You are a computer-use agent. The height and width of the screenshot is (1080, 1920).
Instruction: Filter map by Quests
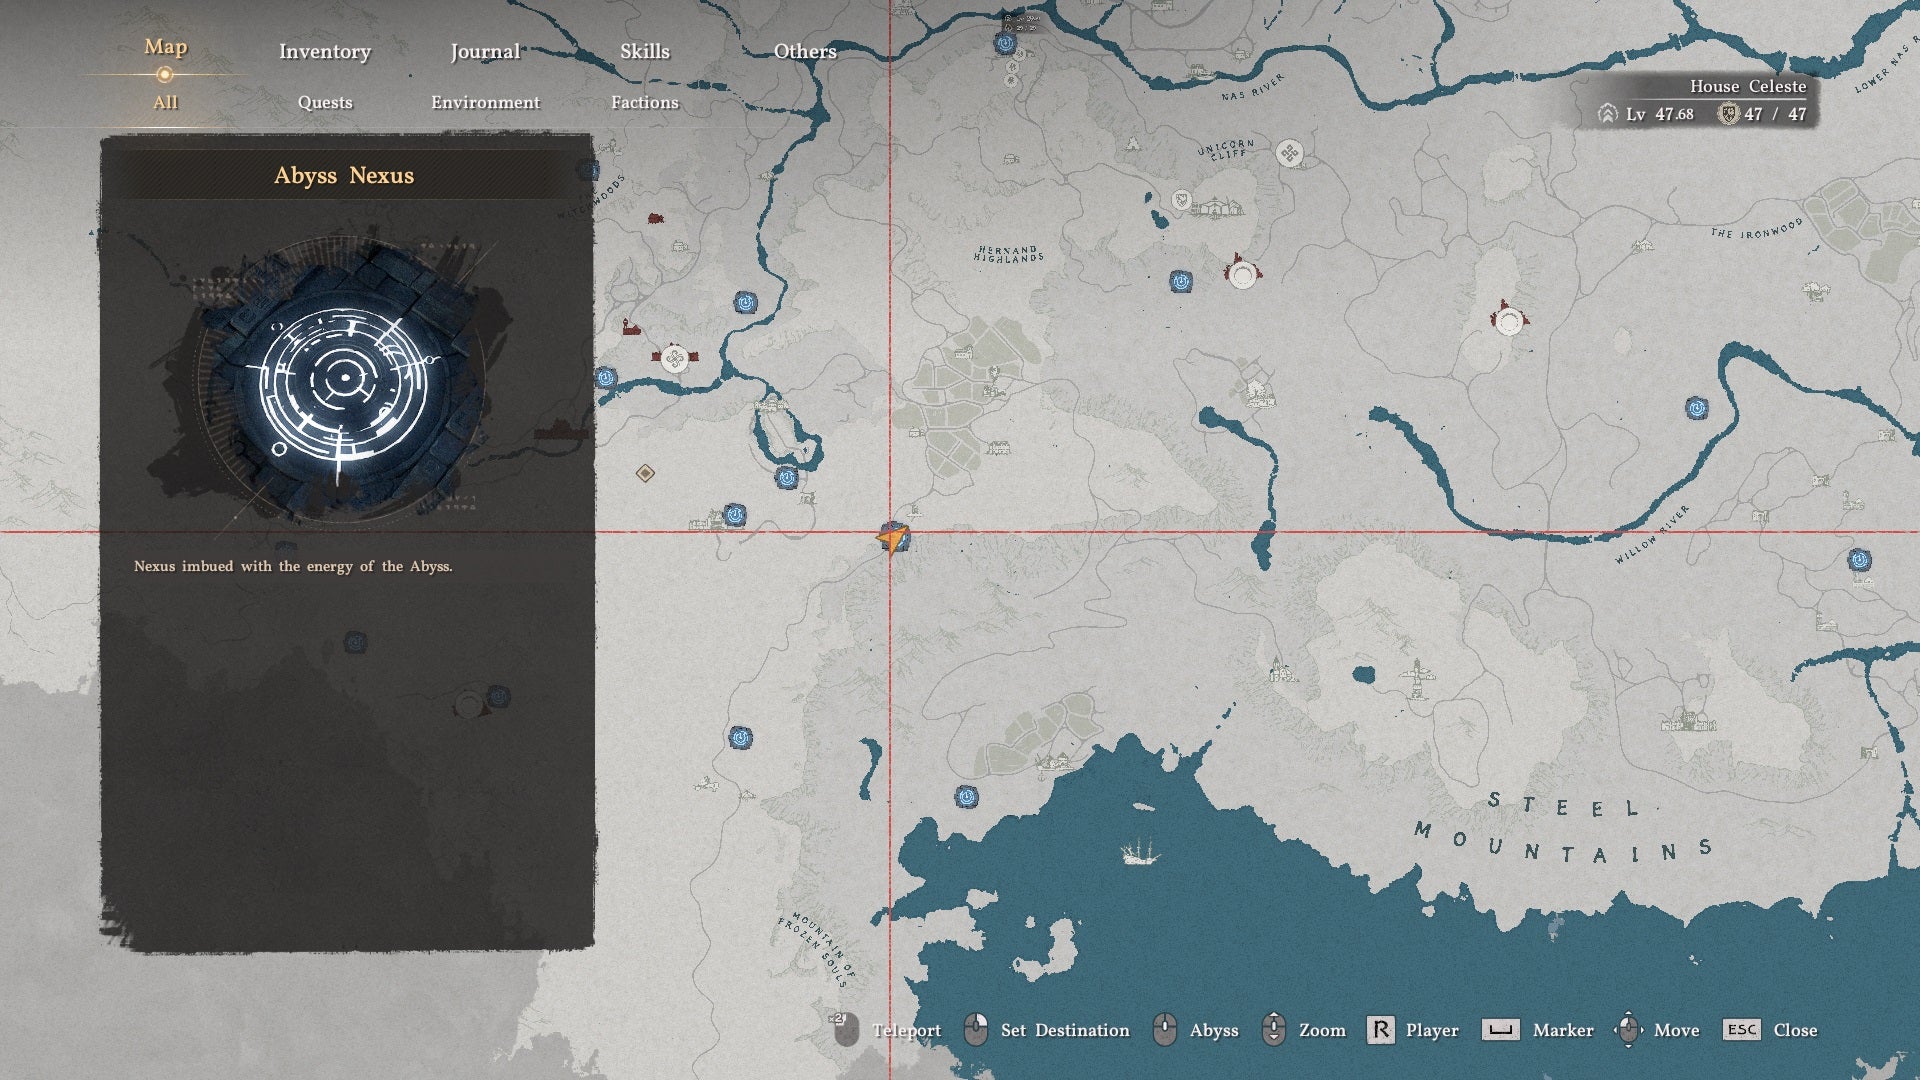coord(325,102)
